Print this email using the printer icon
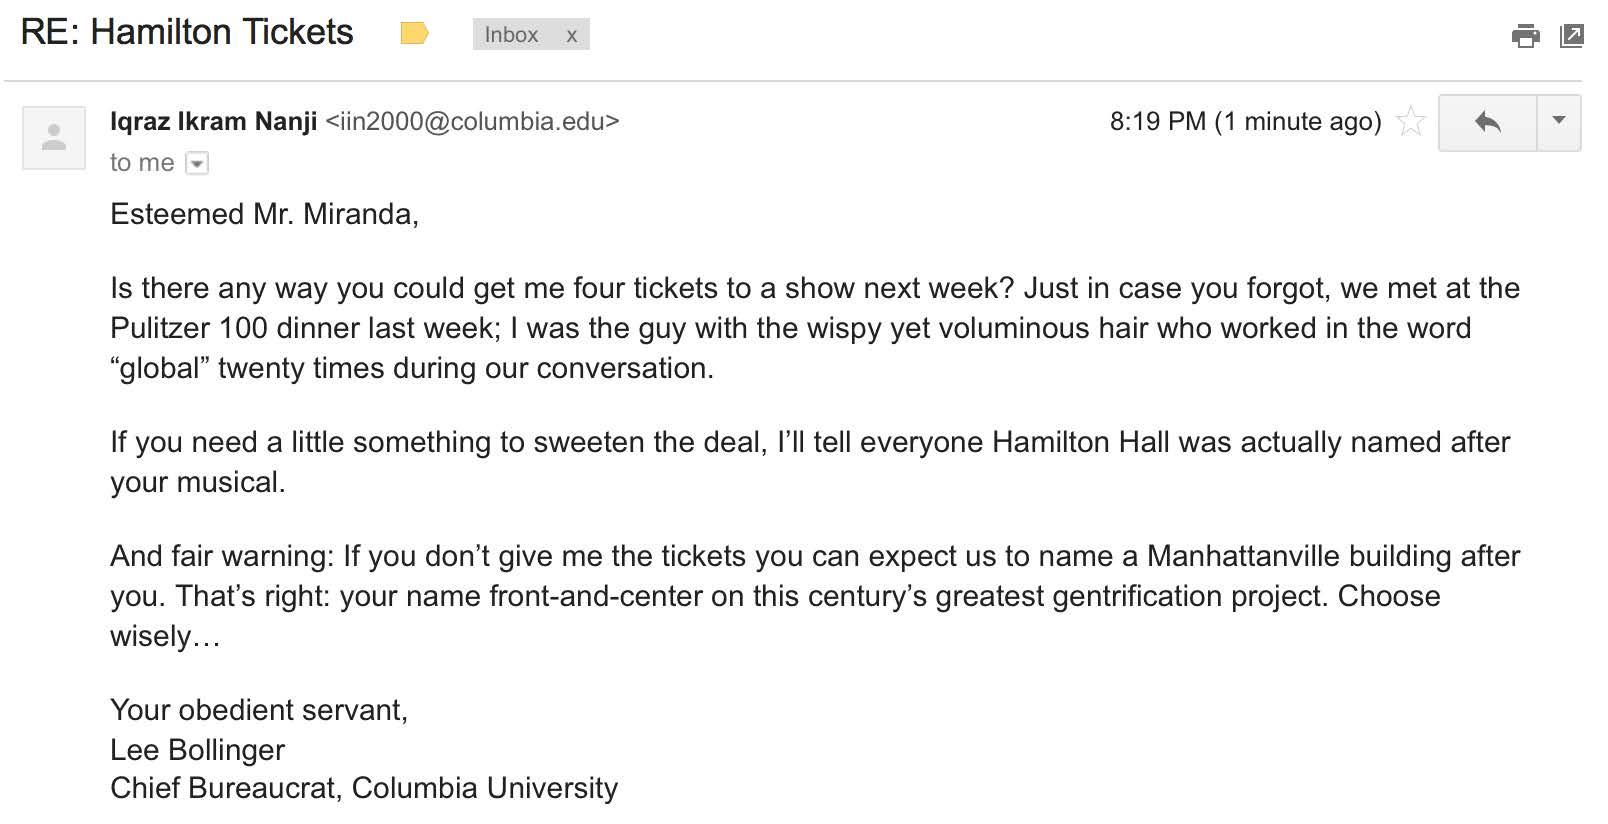Screen dimensions: 1608x824 click(x=1525, y=36)
